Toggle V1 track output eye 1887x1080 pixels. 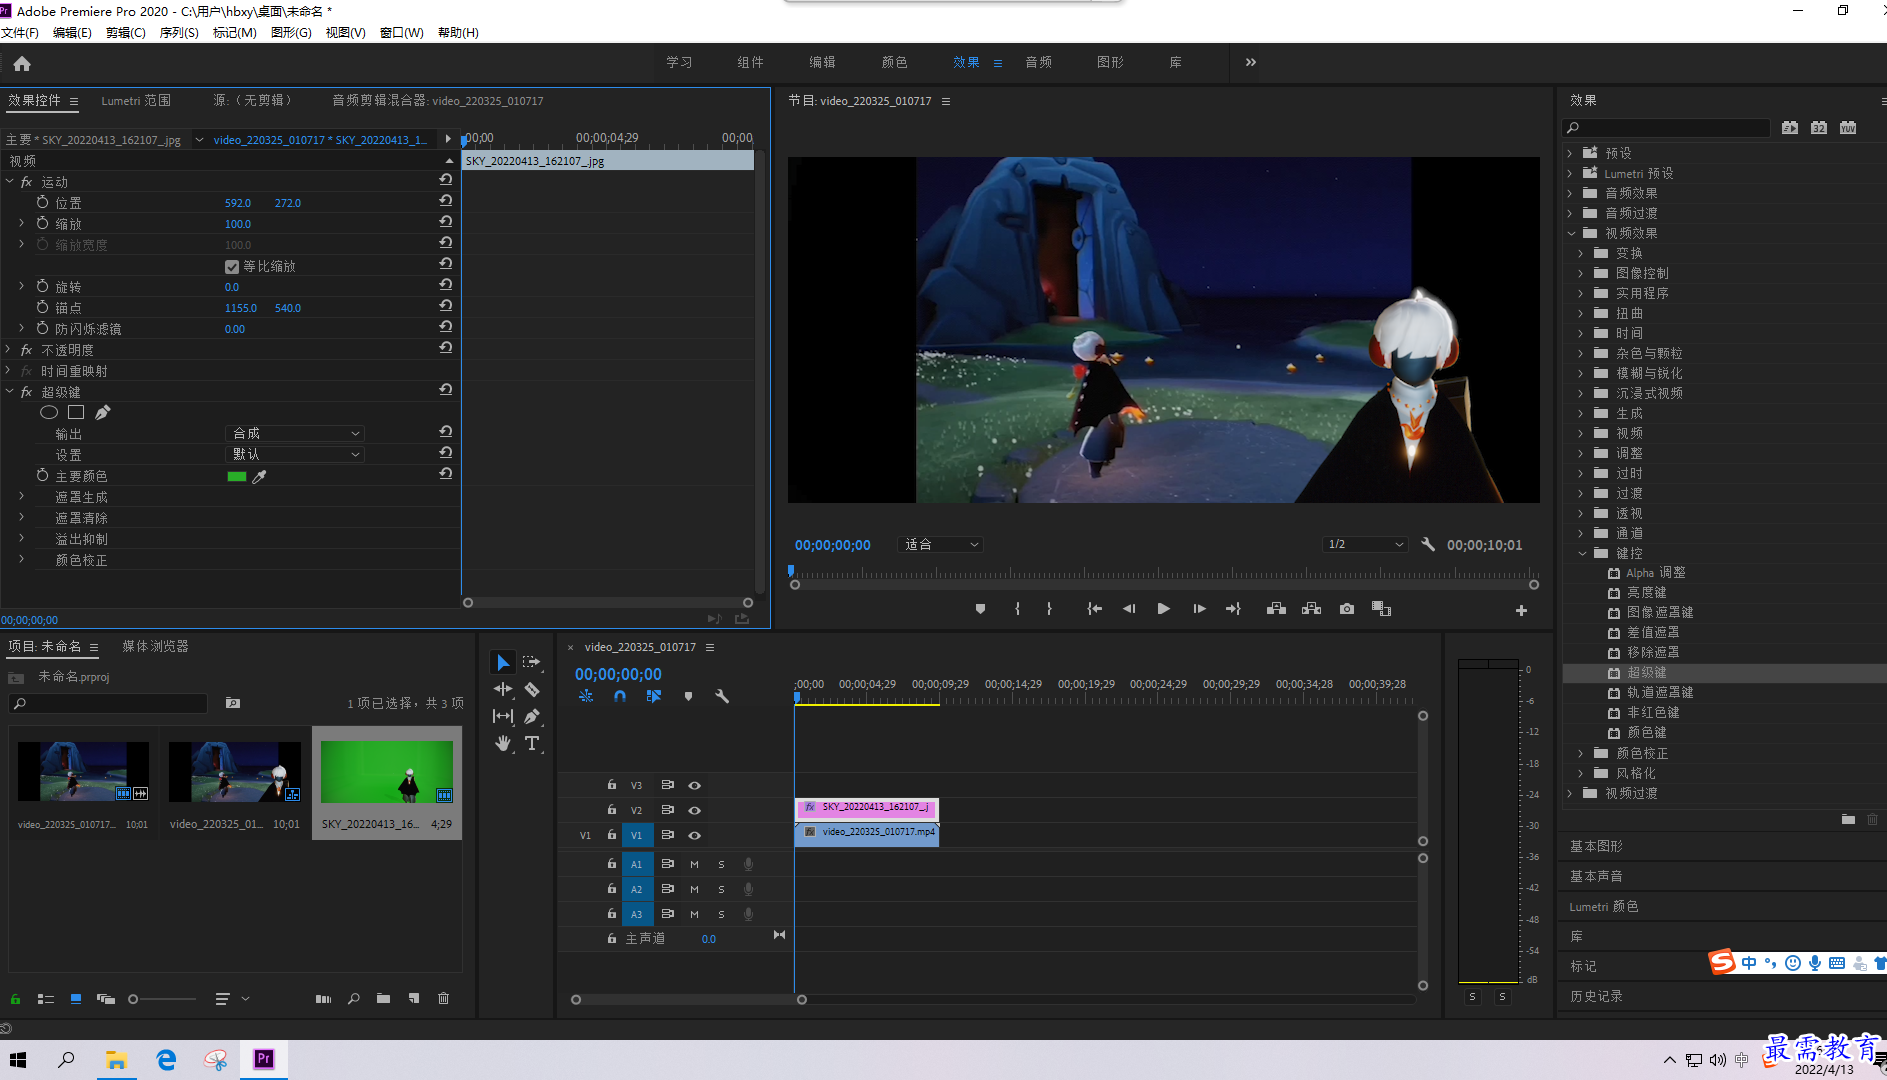(694, 835)
